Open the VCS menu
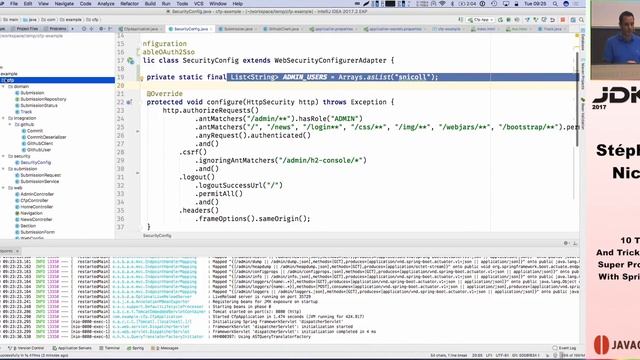The image size is (640, 360). (x=198, y=4)
